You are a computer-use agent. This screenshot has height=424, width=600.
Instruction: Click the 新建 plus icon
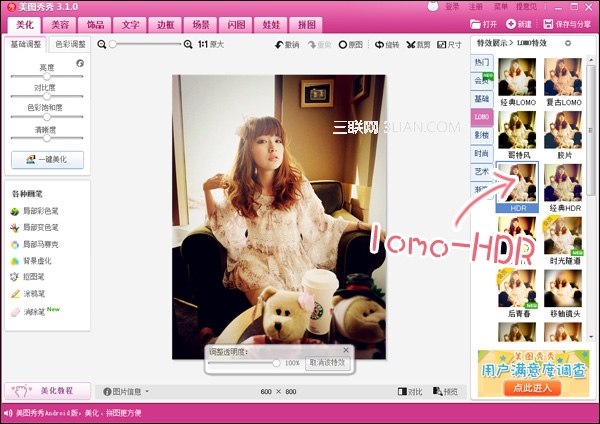coord(511,24)
